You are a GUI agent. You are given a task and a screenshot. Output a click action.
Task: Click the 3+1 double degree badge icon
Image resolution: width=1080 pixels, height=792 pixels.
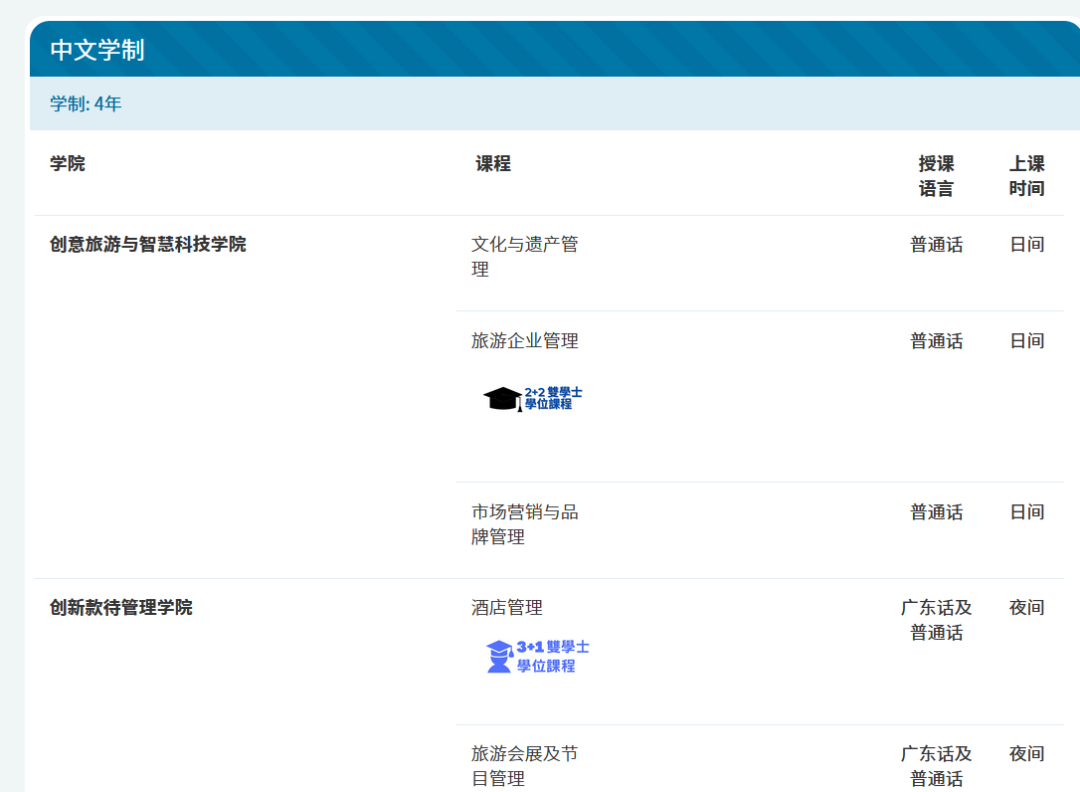pyautogui.click(x=537, y=656)
